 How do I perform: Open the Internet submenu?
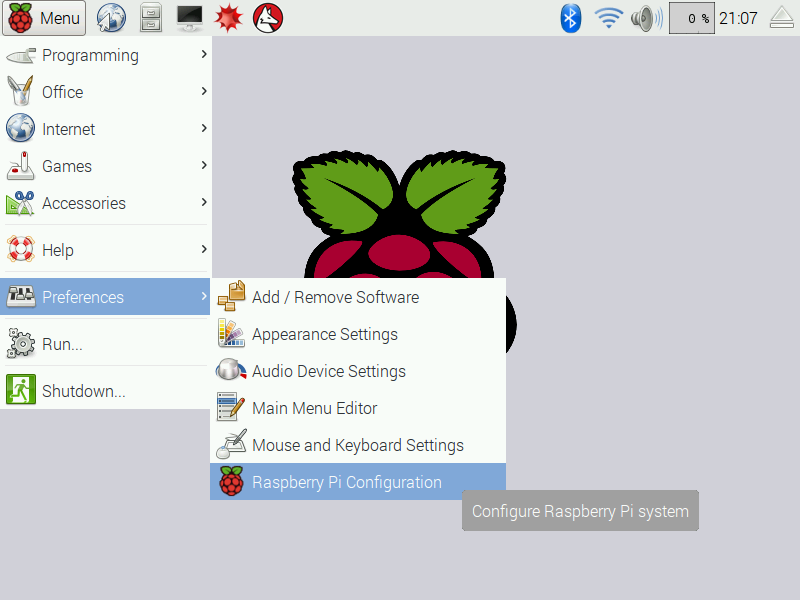tap(106, 129)
